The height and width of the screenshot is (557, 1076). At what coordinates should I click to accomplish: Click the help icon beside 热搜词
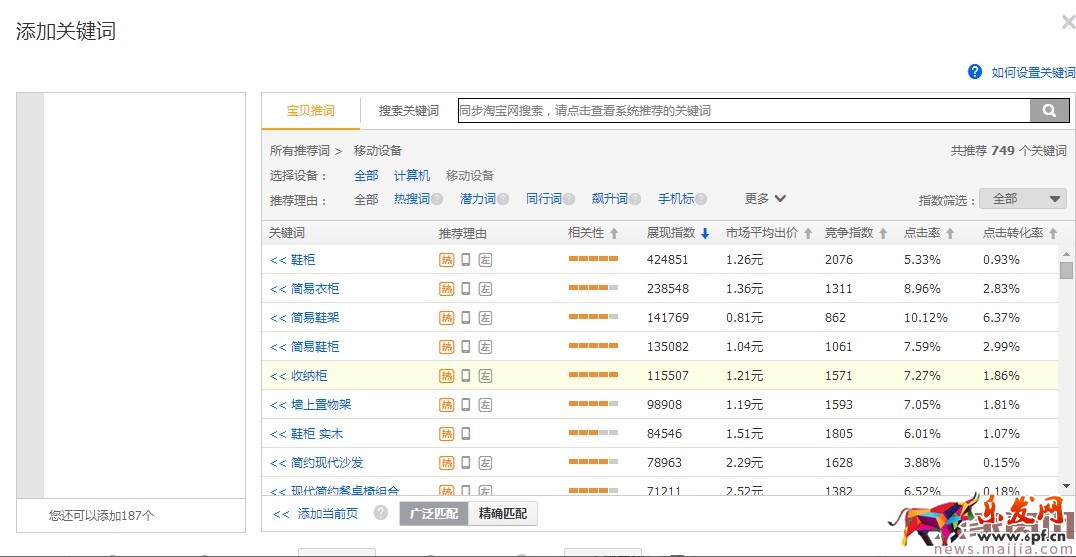437,199
